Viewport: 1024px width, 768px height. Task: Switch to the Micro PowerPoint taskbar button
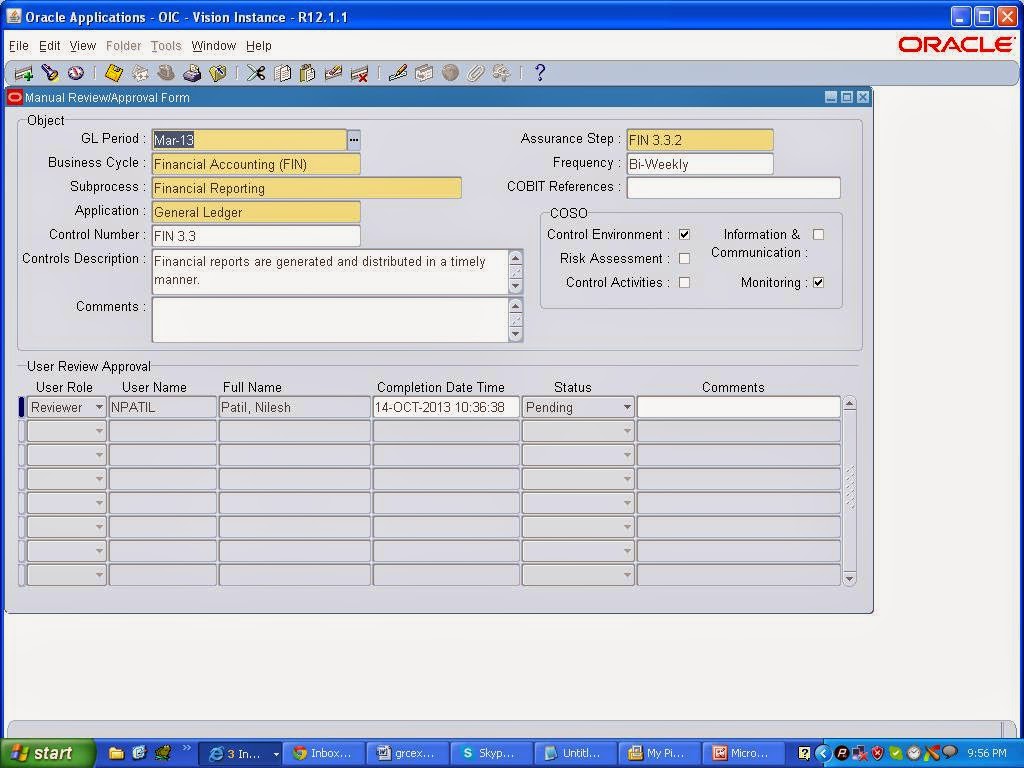pyautogui.click(x=743, y=753)
